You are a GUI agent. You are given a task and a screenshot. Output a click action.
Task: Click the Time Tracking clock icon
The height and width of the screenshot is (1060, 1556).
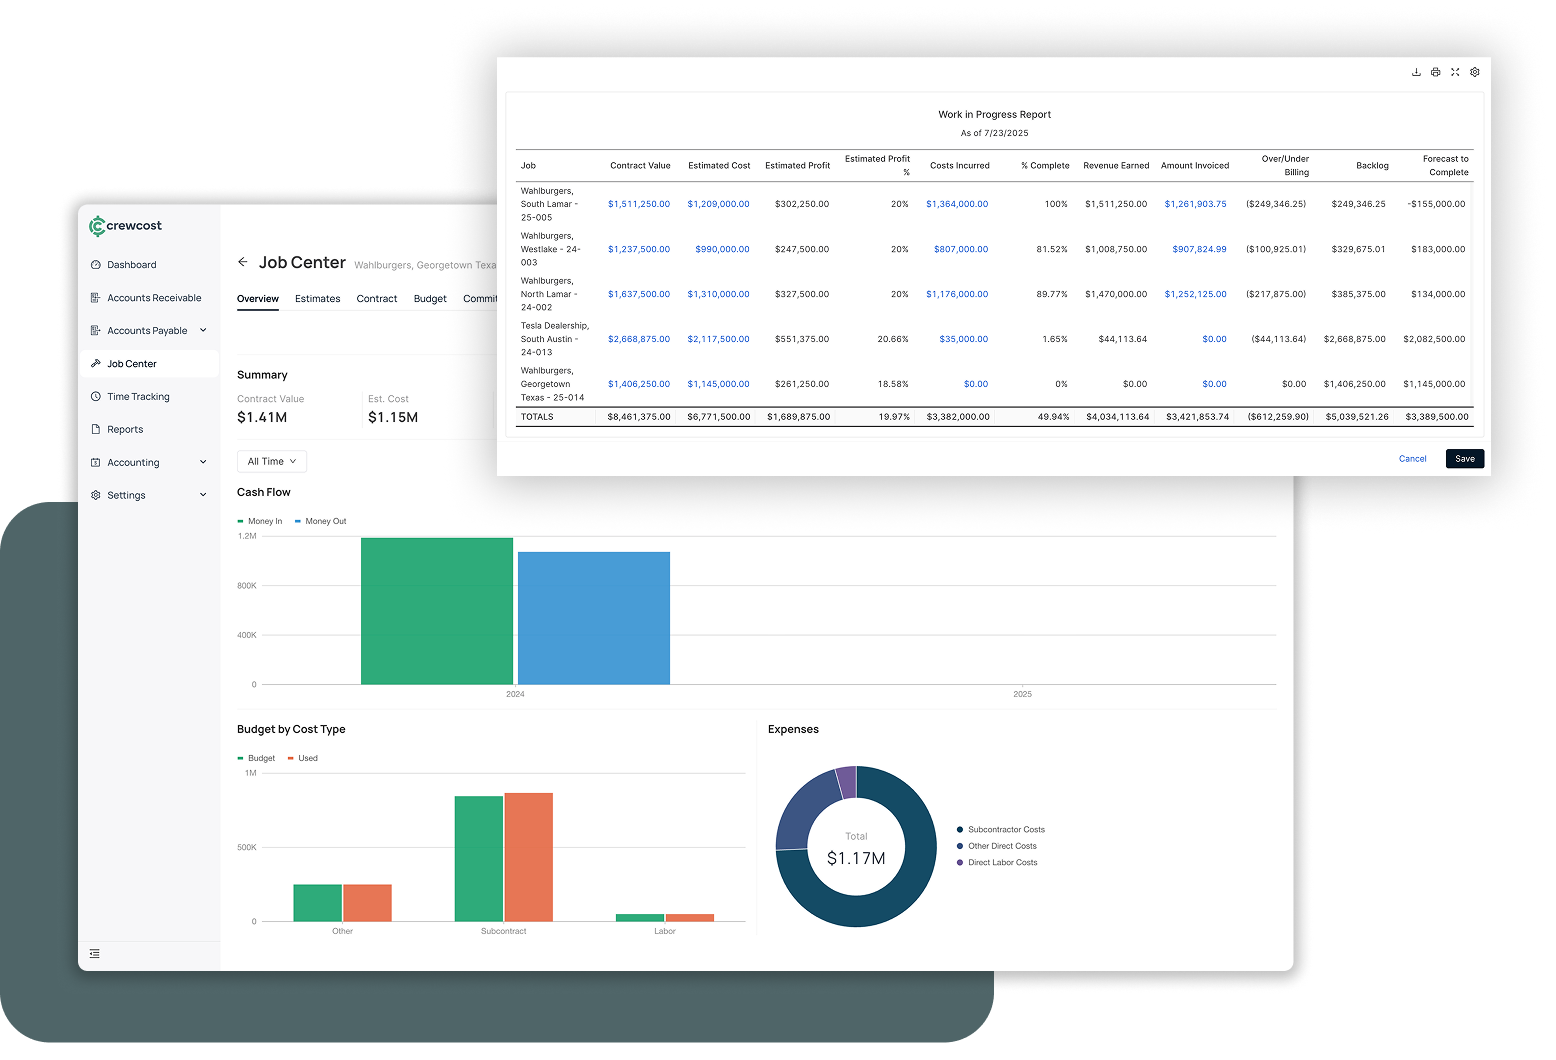coord(96,397)
